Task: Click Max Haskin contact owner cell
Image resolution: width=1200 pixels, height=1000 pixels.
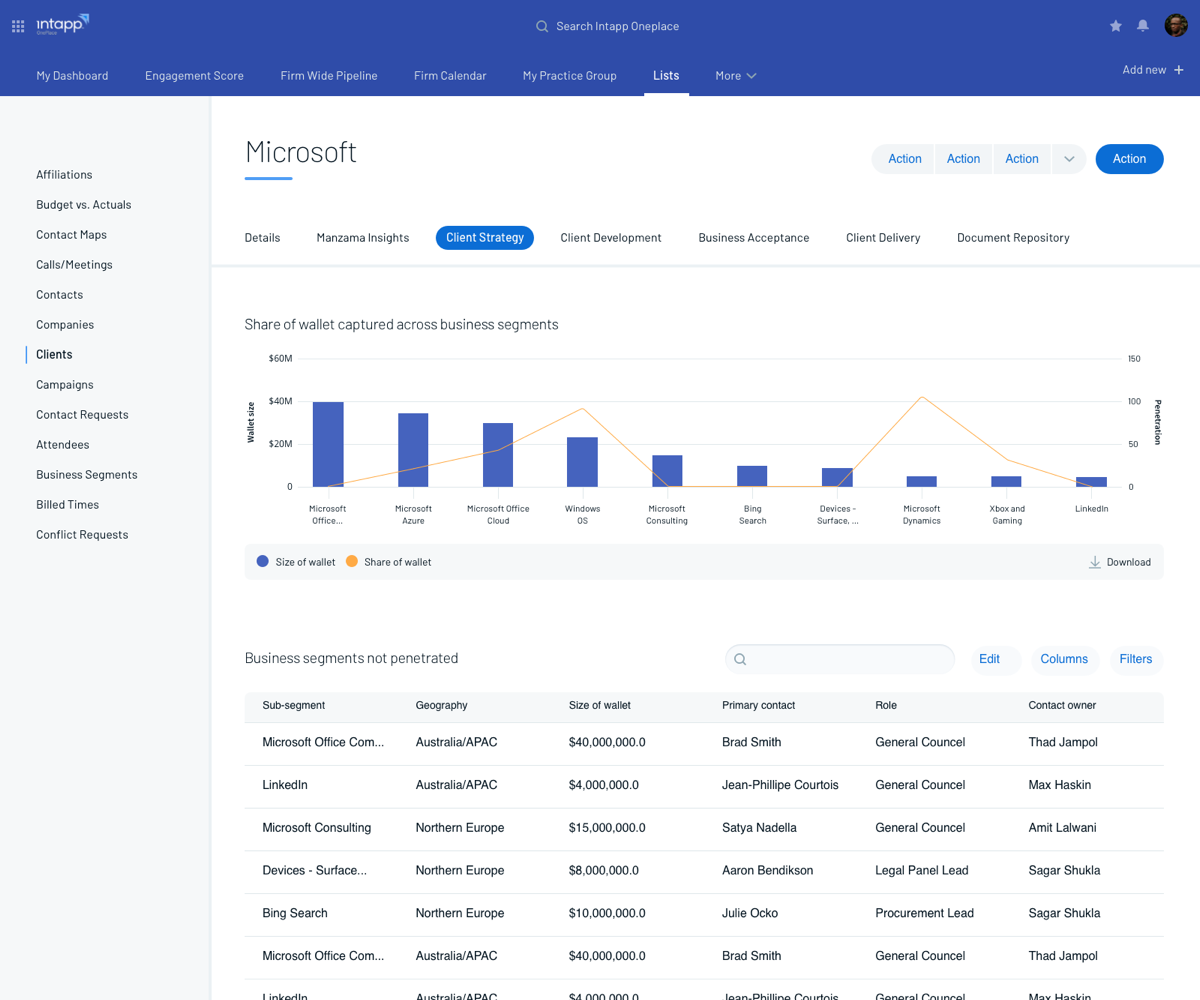Action: coord(1059,785)
